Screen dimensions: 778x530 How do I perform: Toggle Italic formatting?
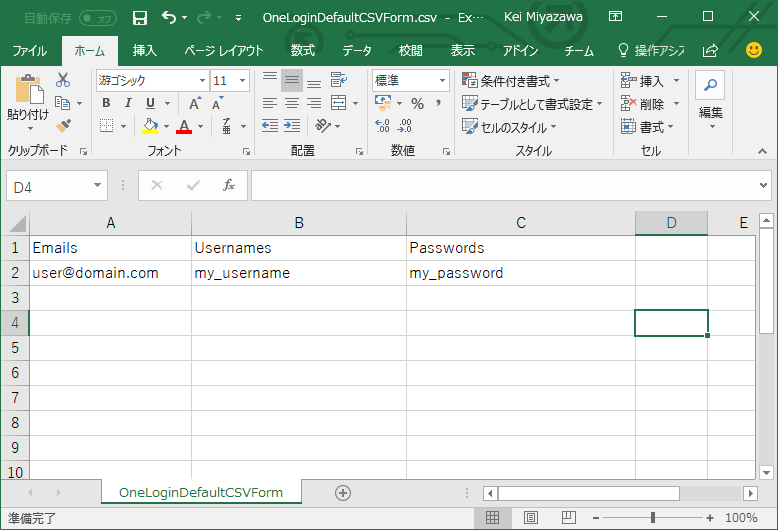128,103
